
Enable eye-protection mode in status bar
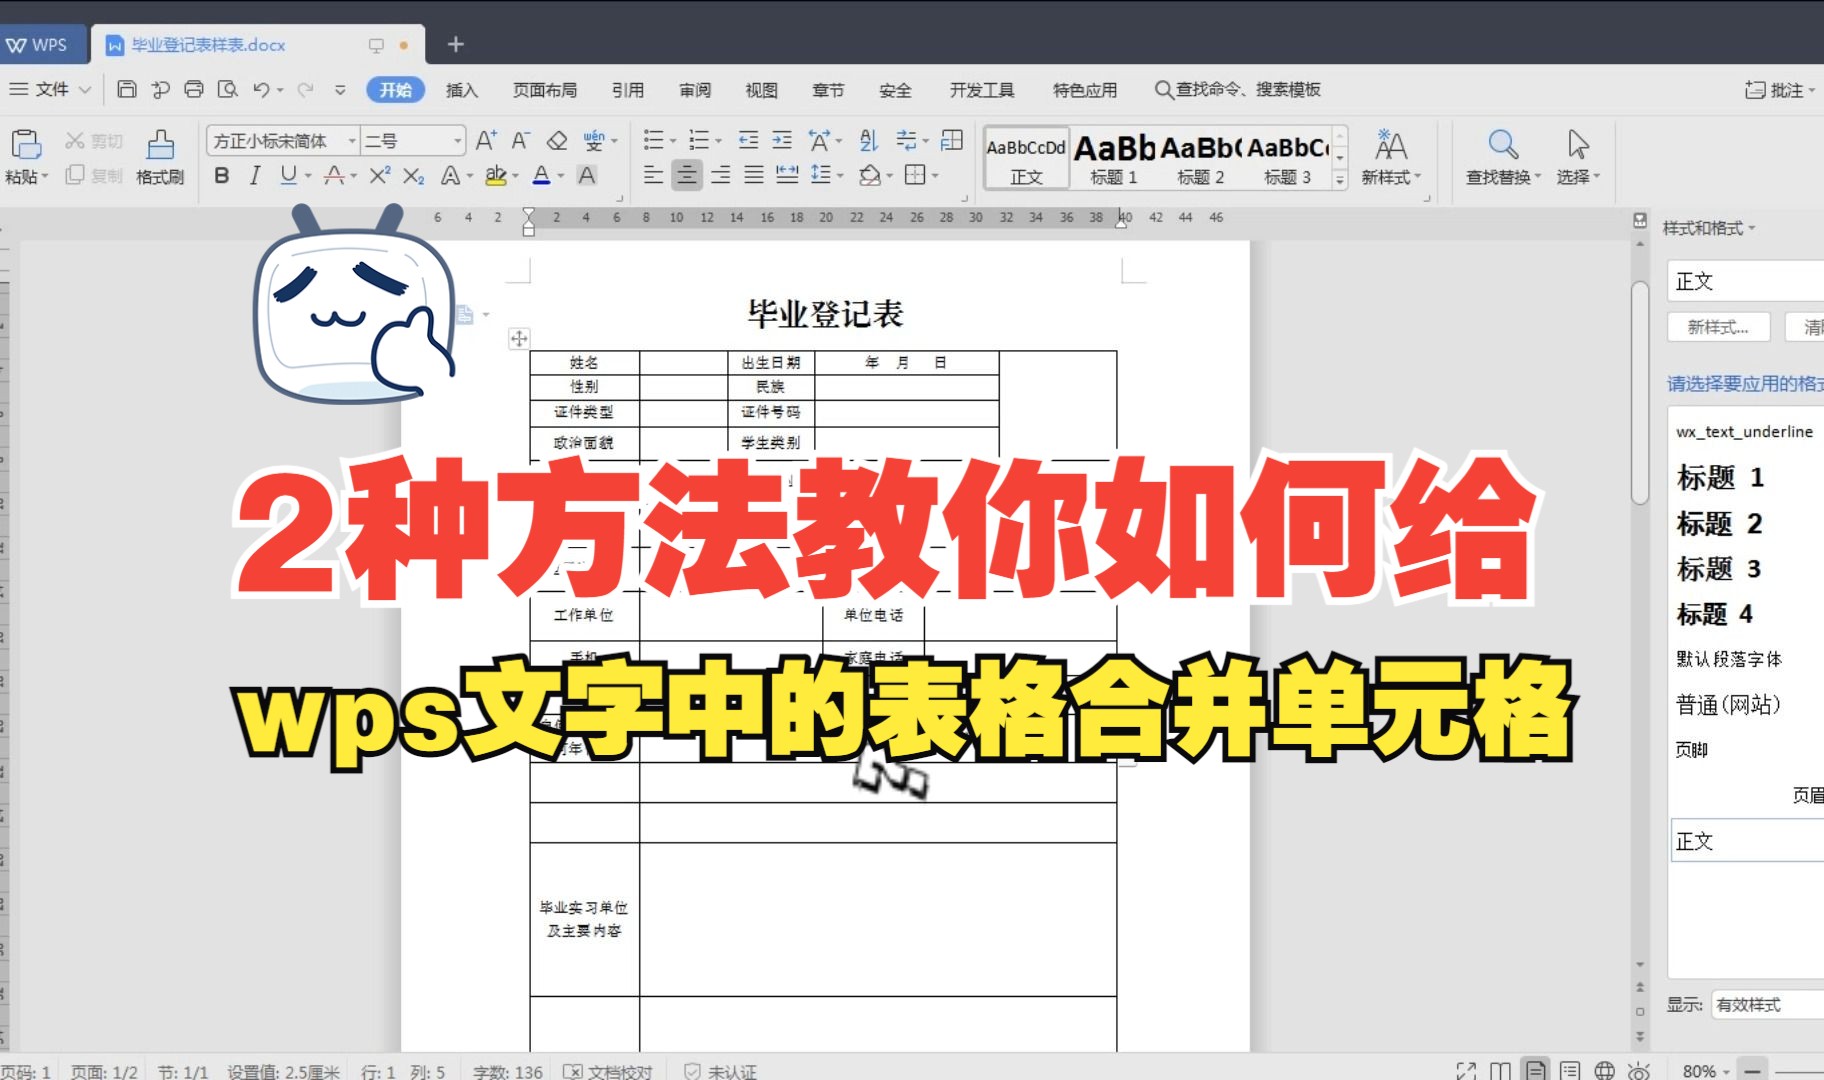point(1638,1069)
